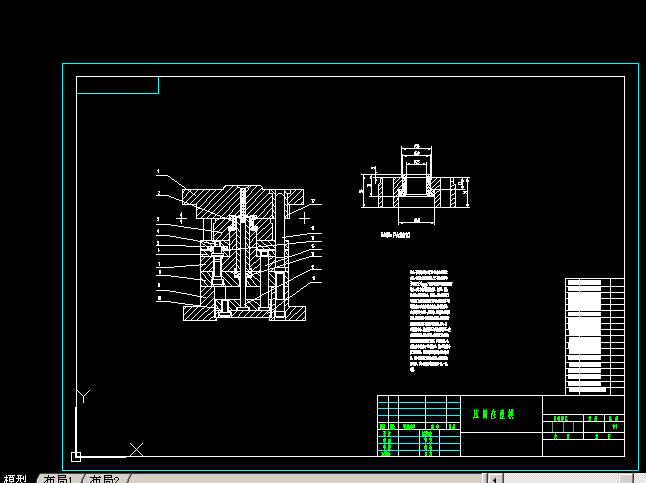
Task: Click the revision grid at the title block's left
Action: click(x=418, y=427)
